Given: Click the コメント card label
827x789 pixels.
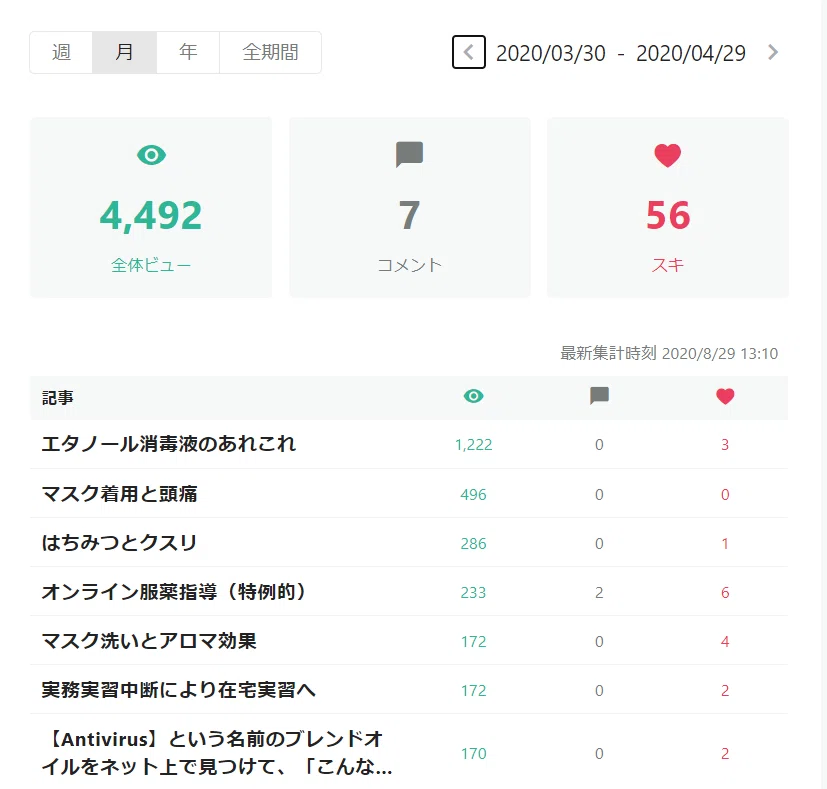Looking at the screenshot, I should pos(410,265).
